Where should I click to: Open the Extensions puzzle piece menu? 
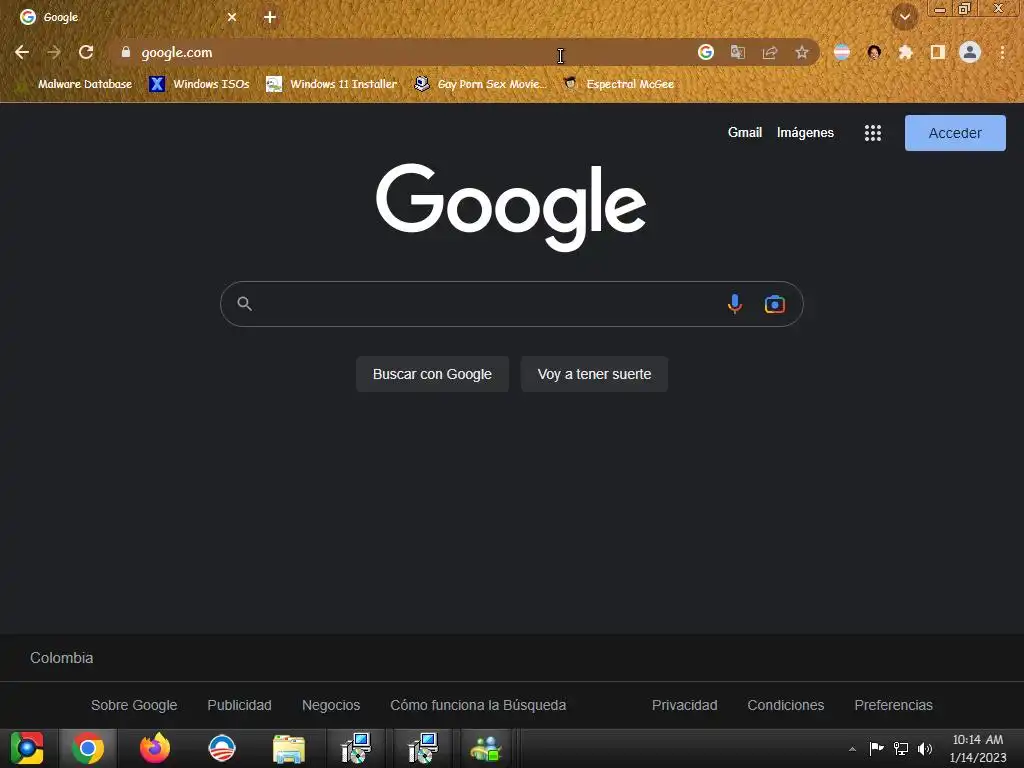[906, 52]
